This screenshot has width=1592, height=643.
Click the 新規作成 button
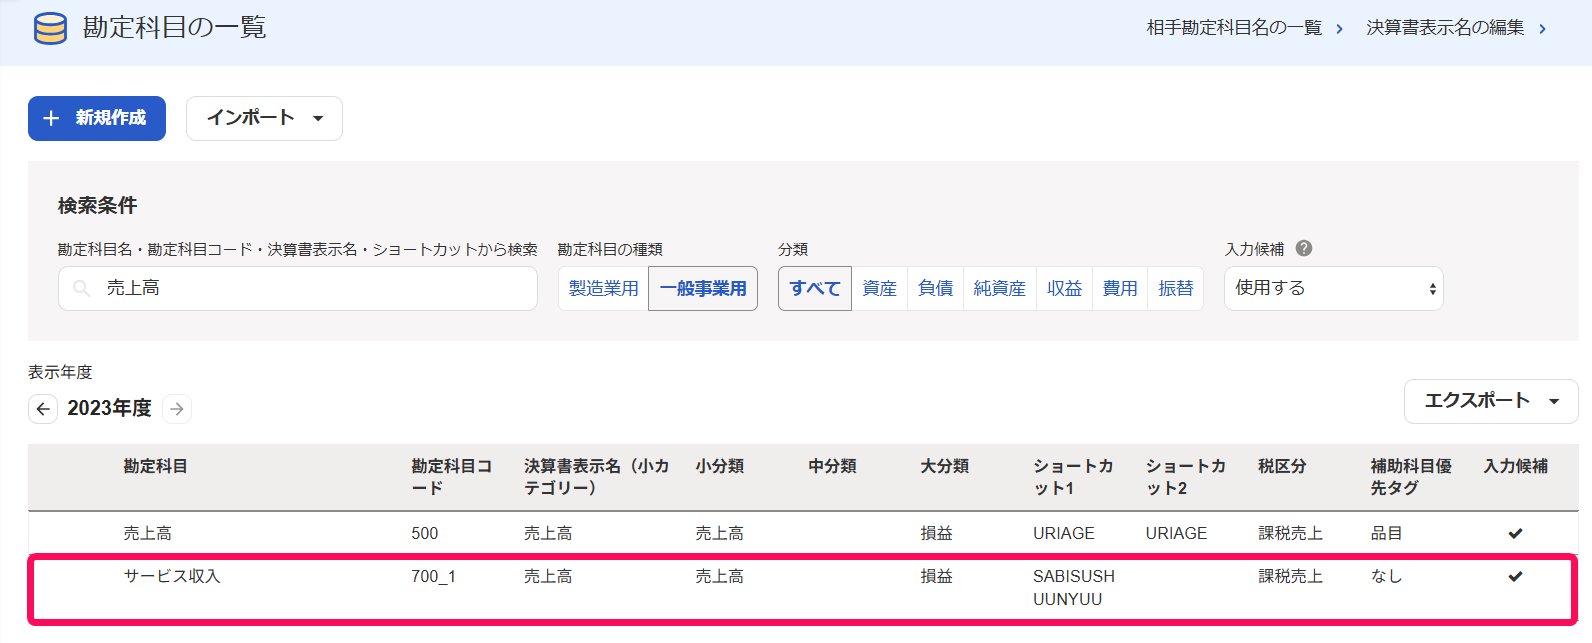[x=97, y=118]
